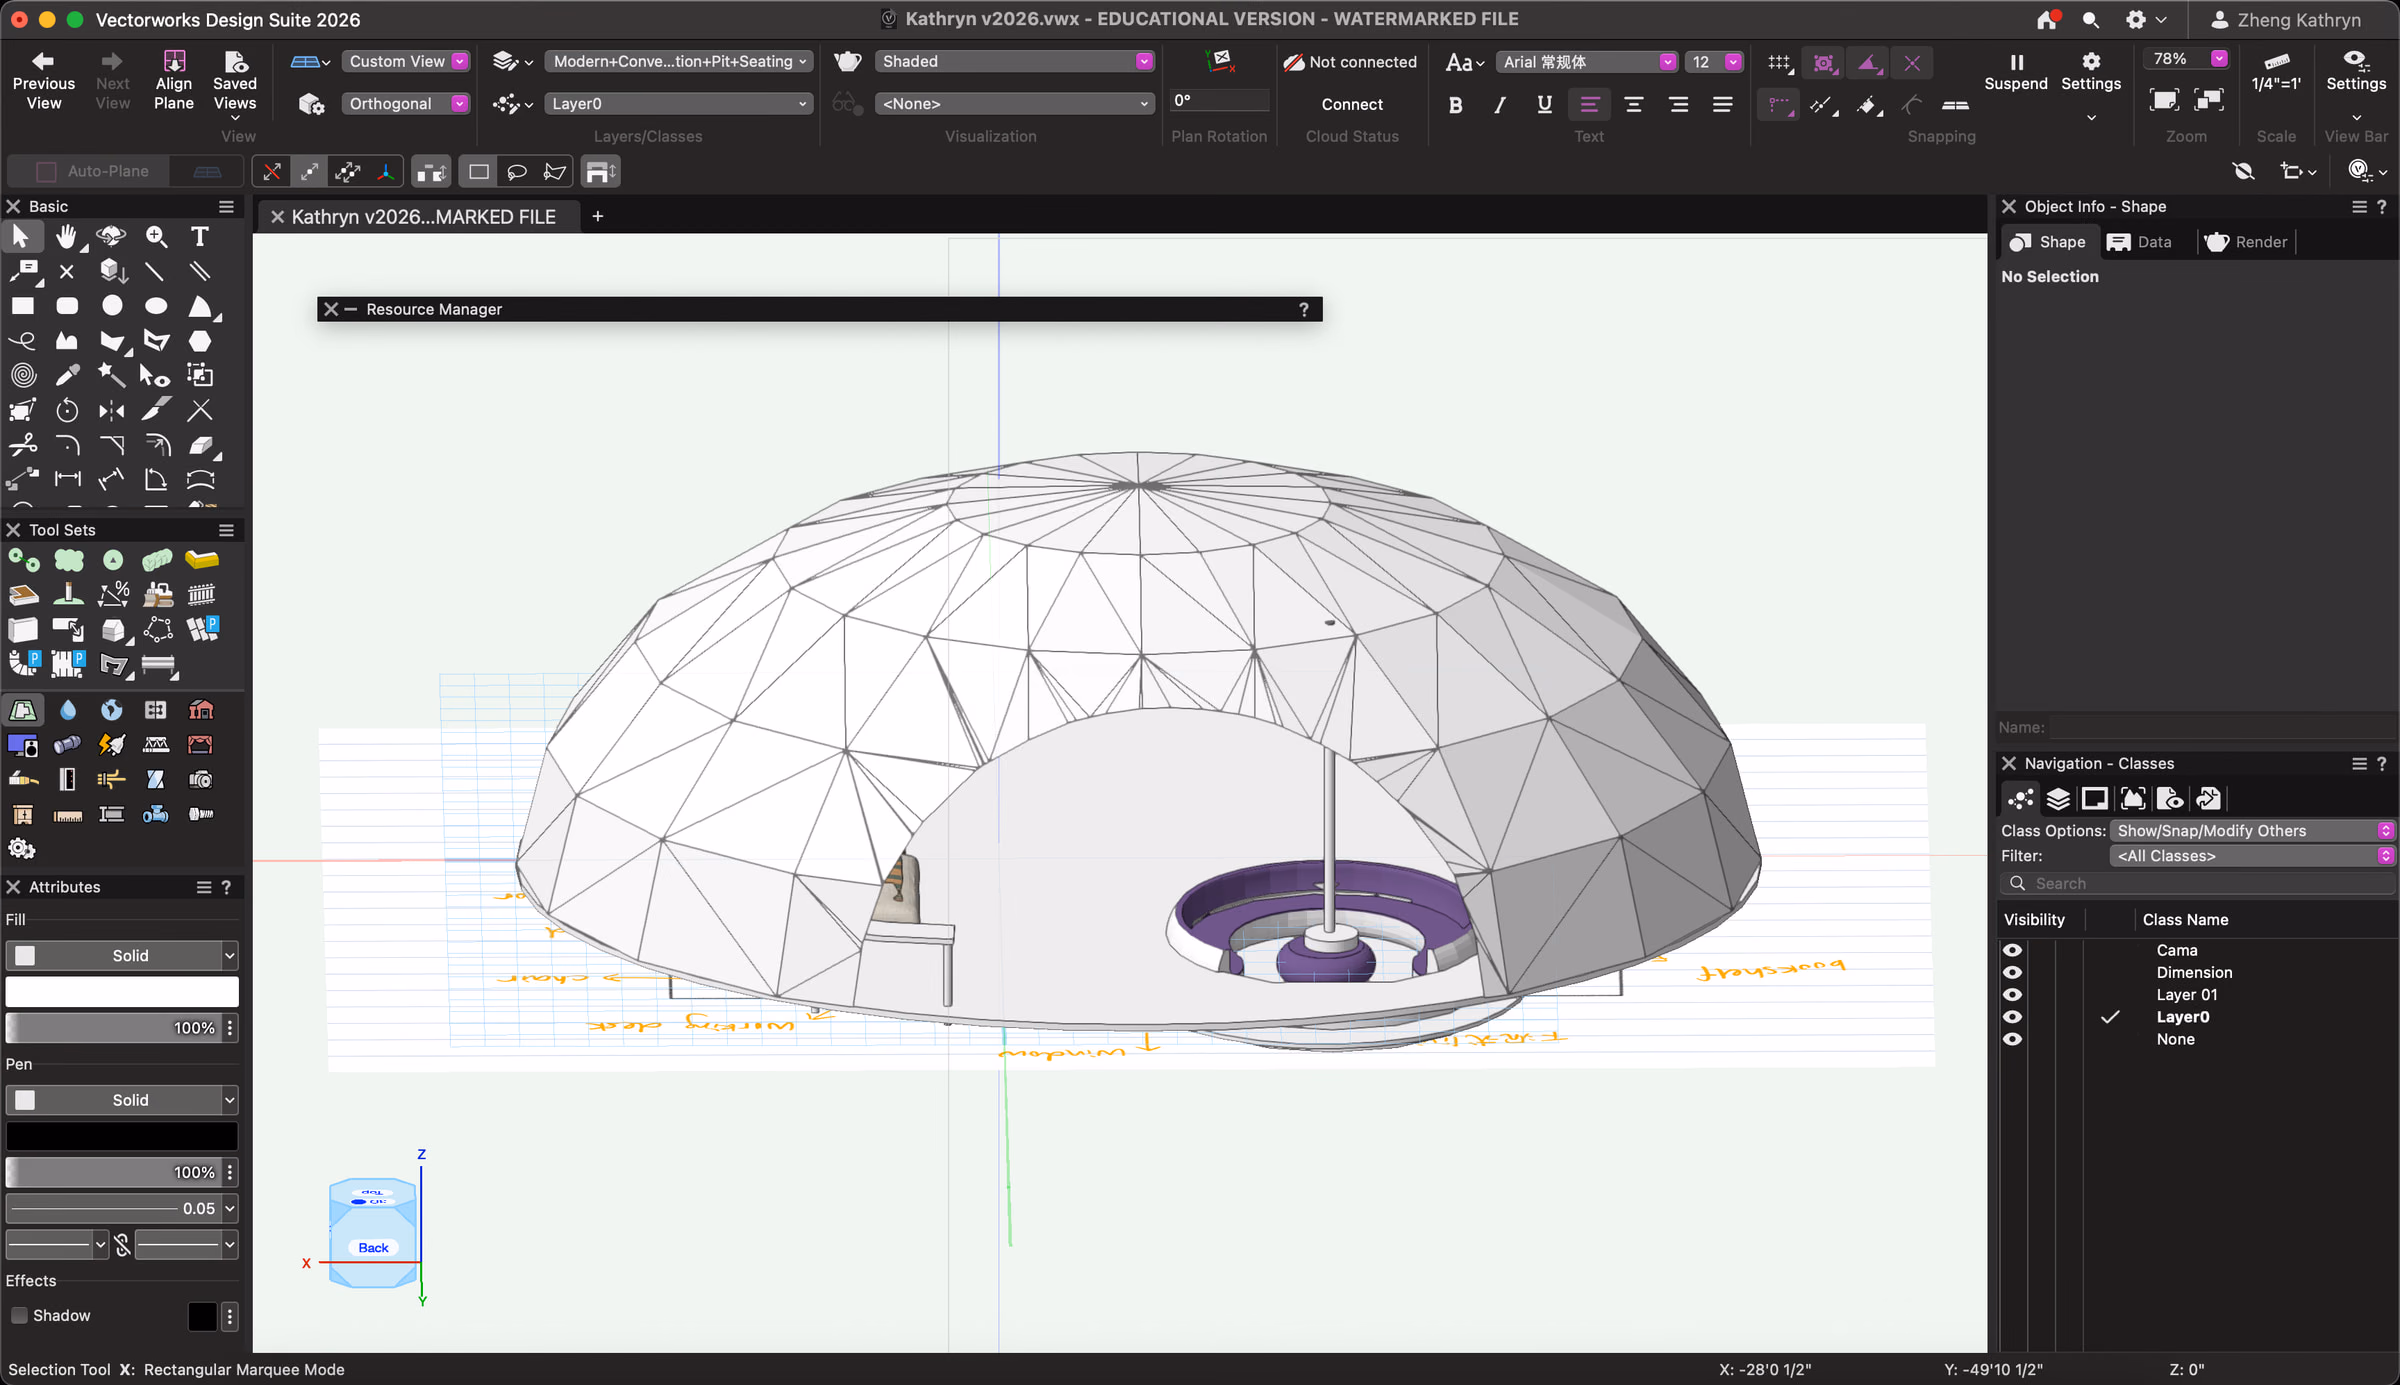The image size is (2400, 1385).
Task: Select the Spiral tool
Action: pos(22,376)
